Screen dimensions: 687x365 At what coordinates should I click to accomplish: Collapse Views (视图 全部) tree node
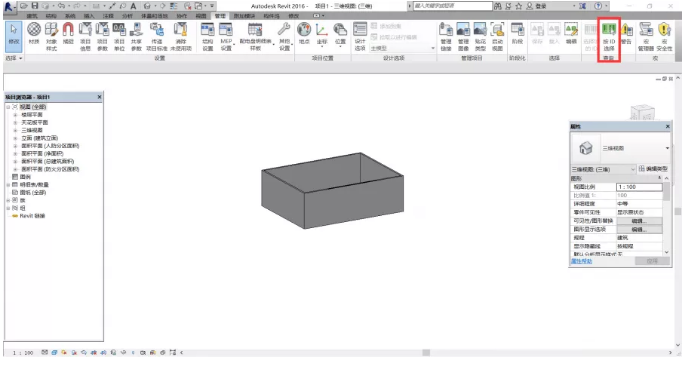[8, 107]
